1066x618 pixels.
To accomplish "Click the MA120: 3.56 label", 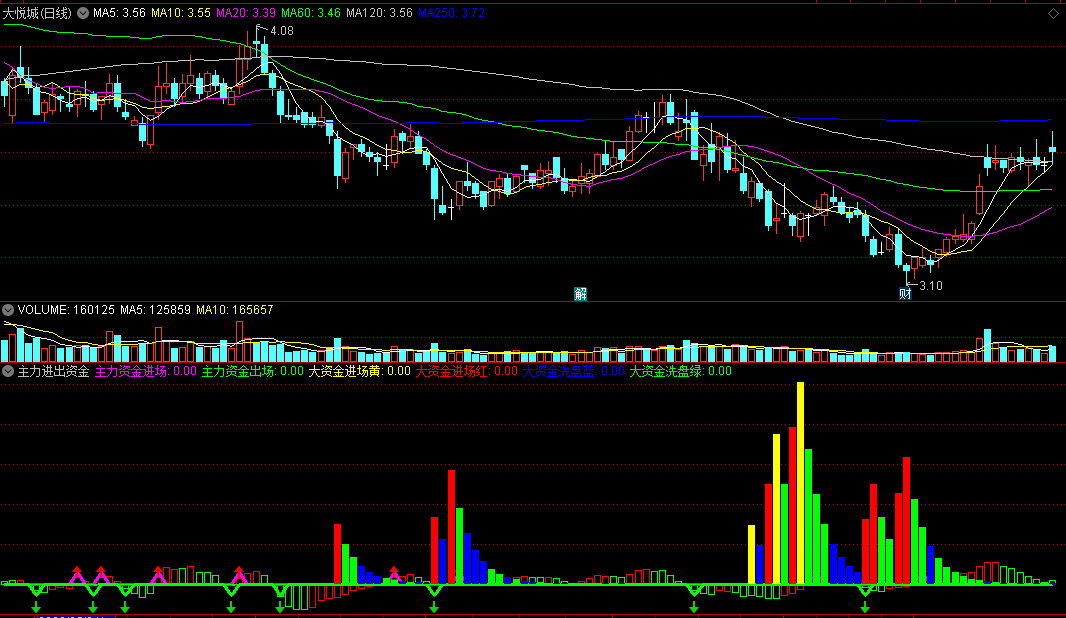I will [379, 13].
